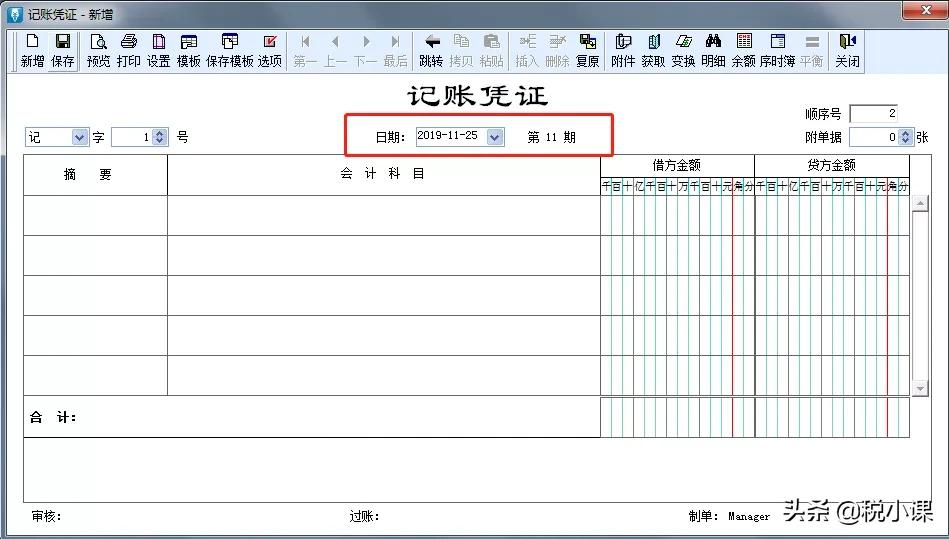Click the 过账 label at bottom
The width and height of the screenshot is (949, 539).
[364, 516]
